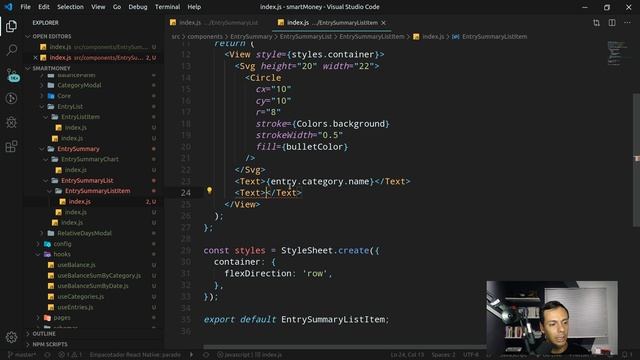Collapse the EntrySummaryList folder
Viewport: 640px width, 360px height.
[x=94, y=180]
